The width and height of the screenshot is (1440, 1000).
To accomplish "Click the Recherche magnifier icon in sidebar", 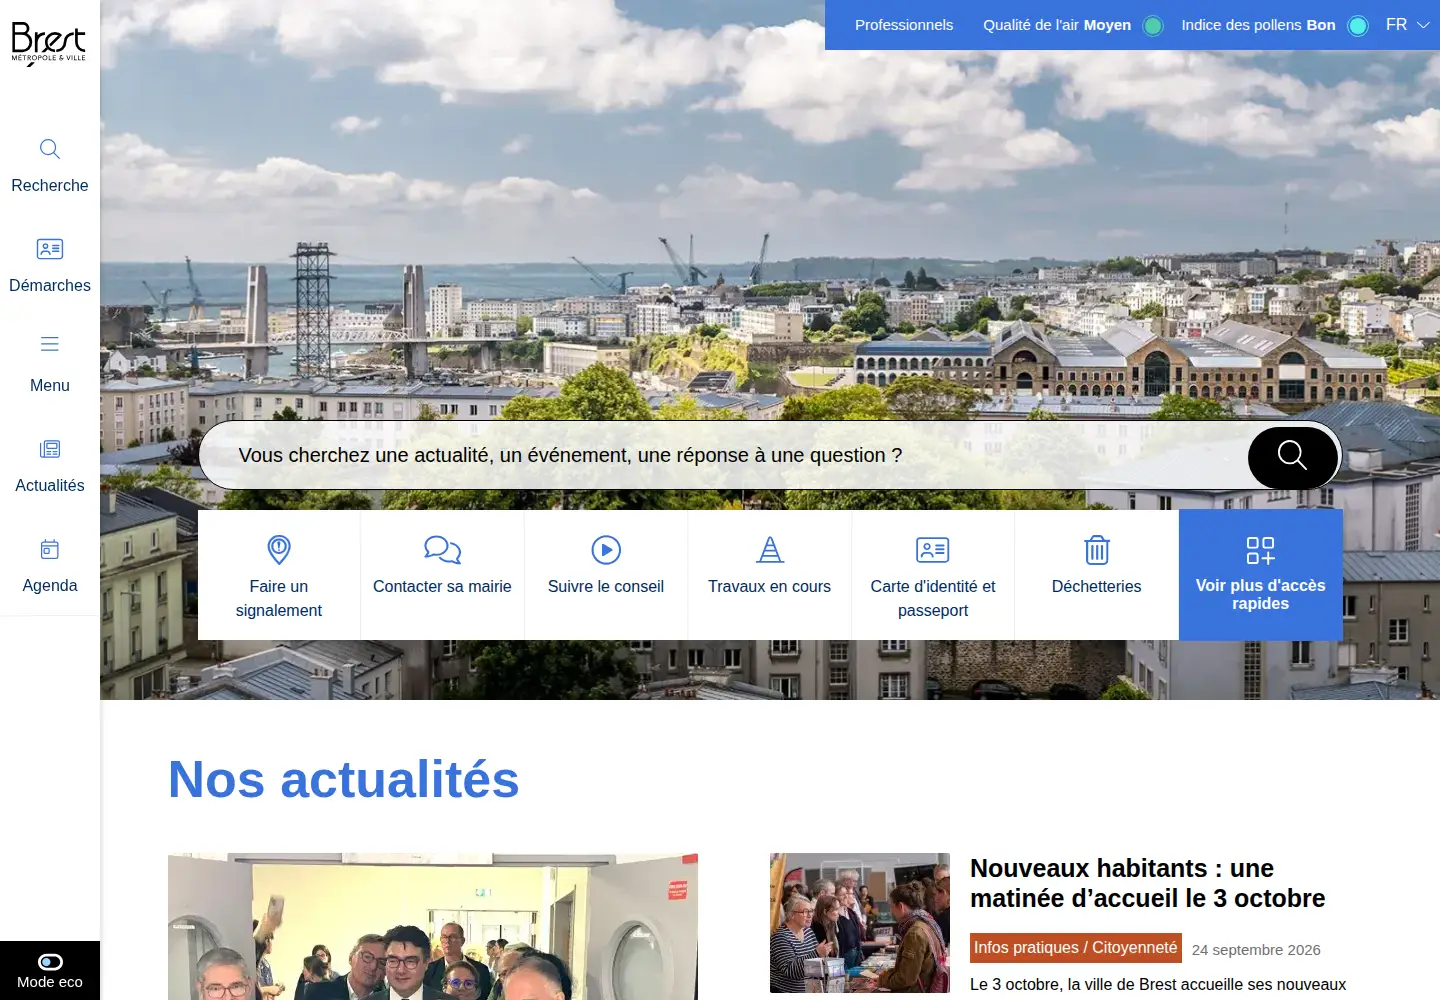I will coord(50,149).
